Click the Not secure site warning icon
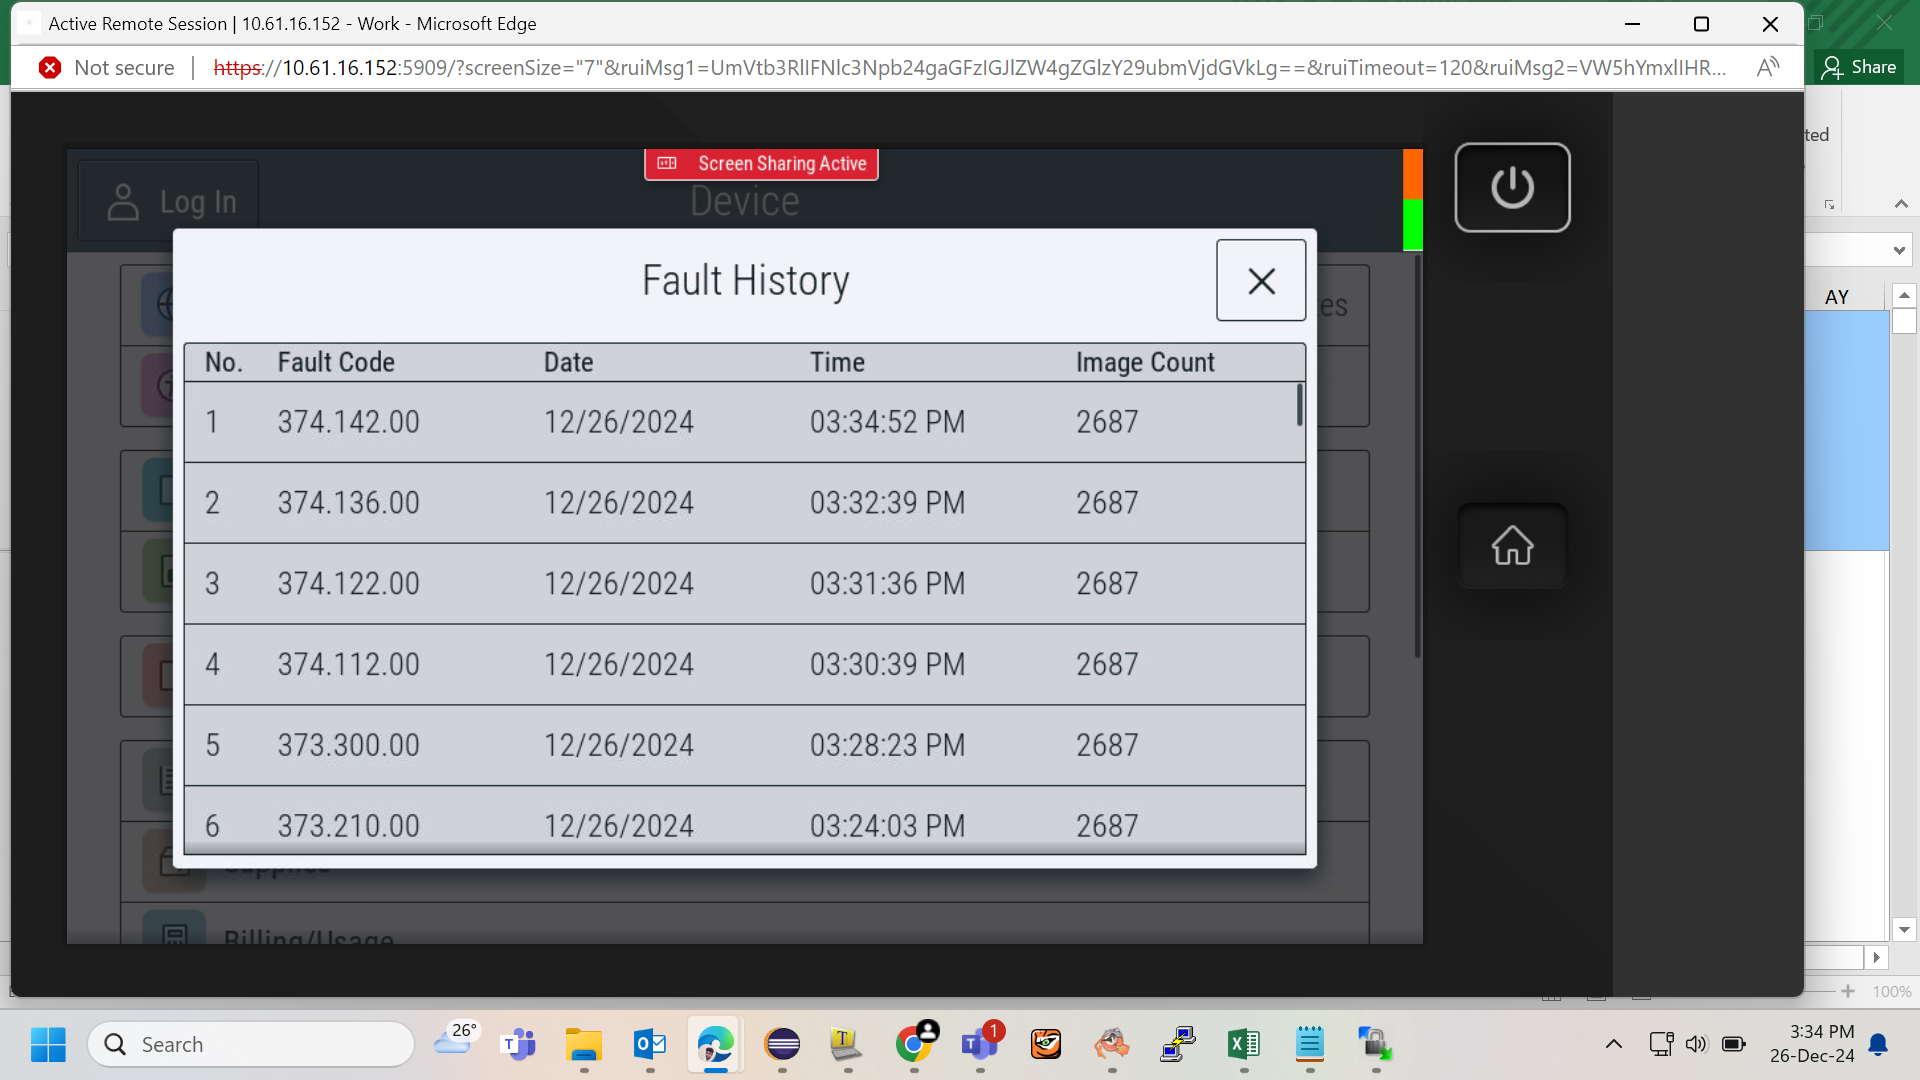Image resolution: width=1920 pixels, height=1080 pixels. pos(50,67)
